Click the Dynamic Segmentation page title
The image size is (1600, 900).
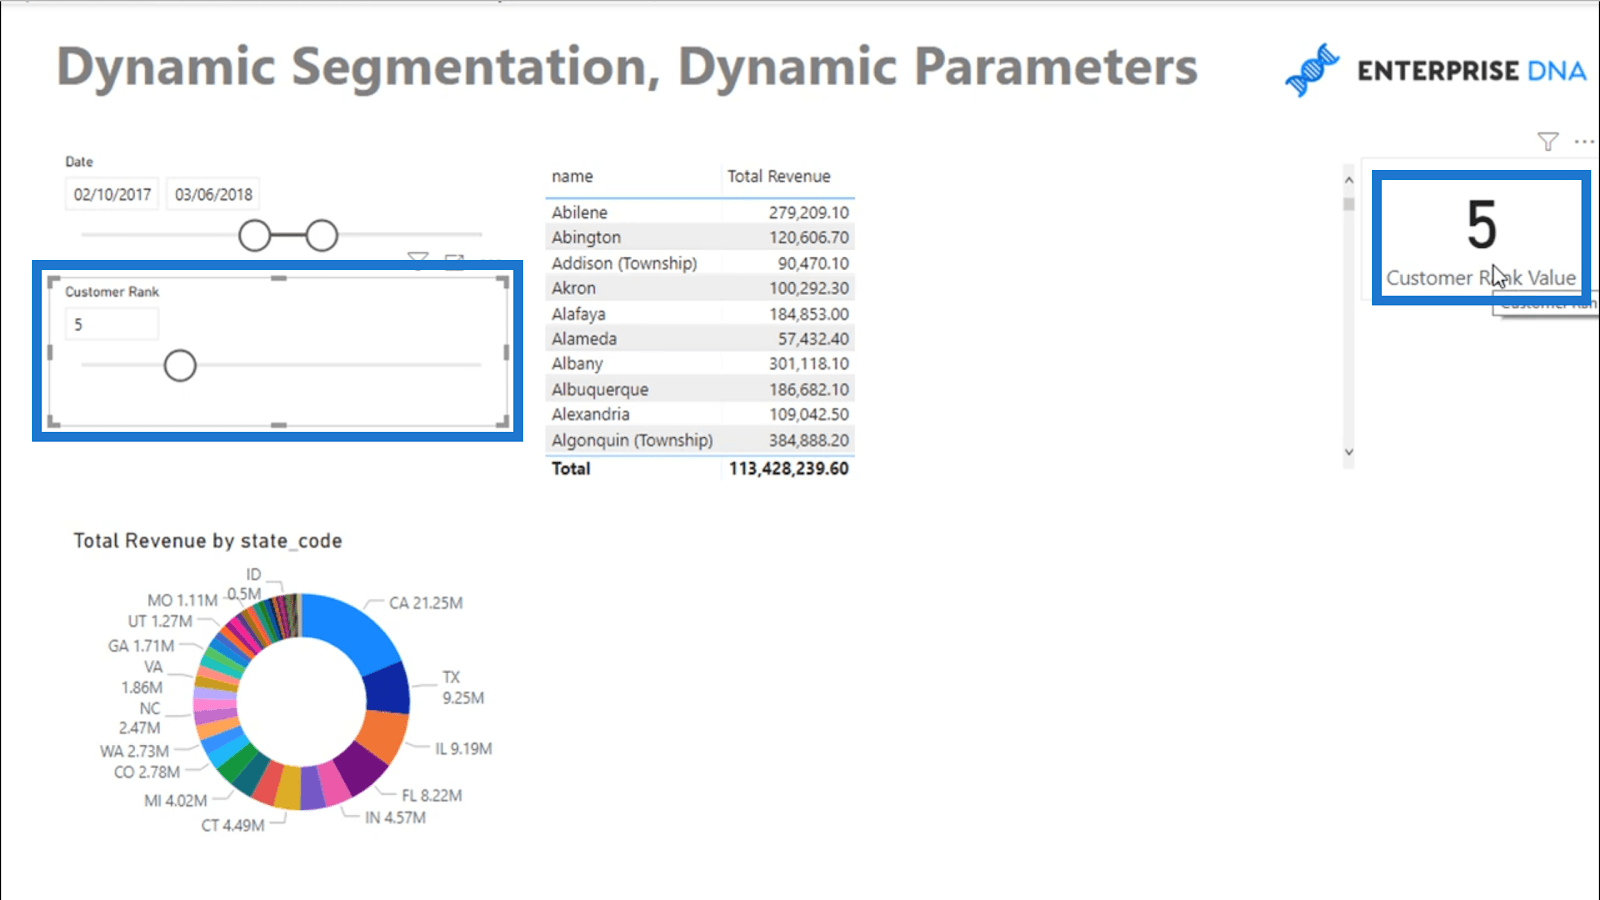pyautogui.click(x=626, y=68)
